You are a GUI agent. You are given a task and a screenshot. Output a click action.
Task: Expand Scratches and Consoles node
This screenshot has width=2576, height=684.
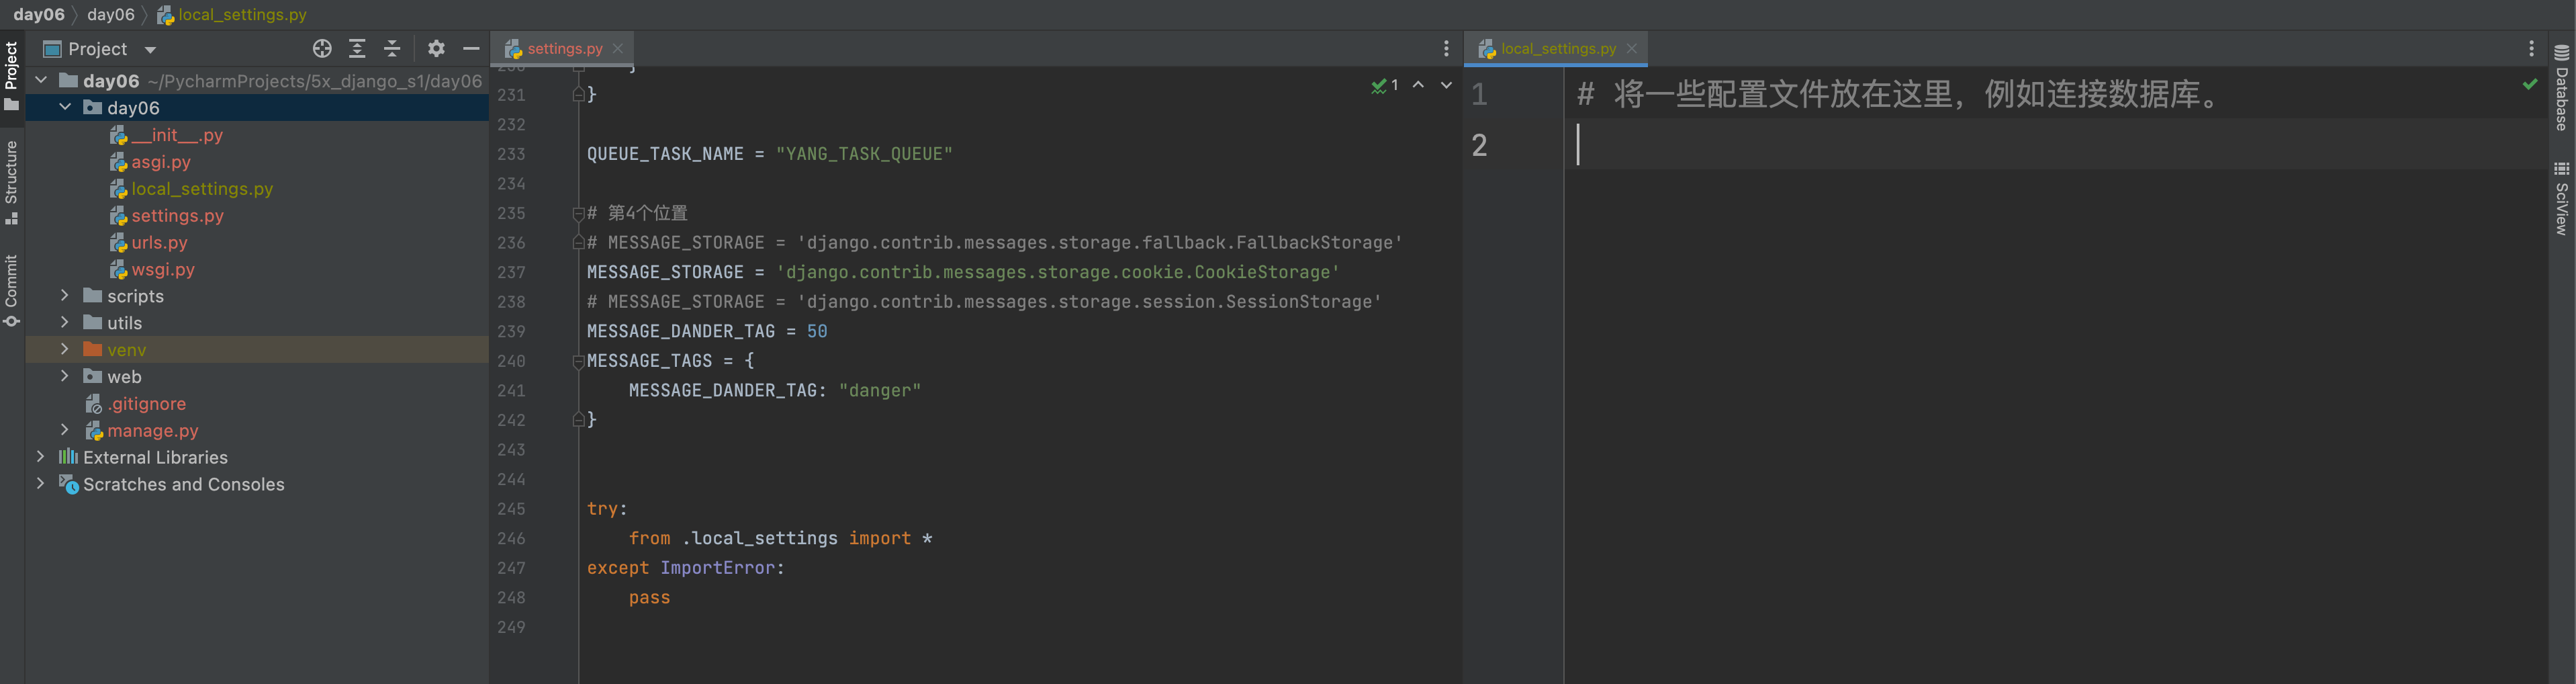[x=41, y=483]
